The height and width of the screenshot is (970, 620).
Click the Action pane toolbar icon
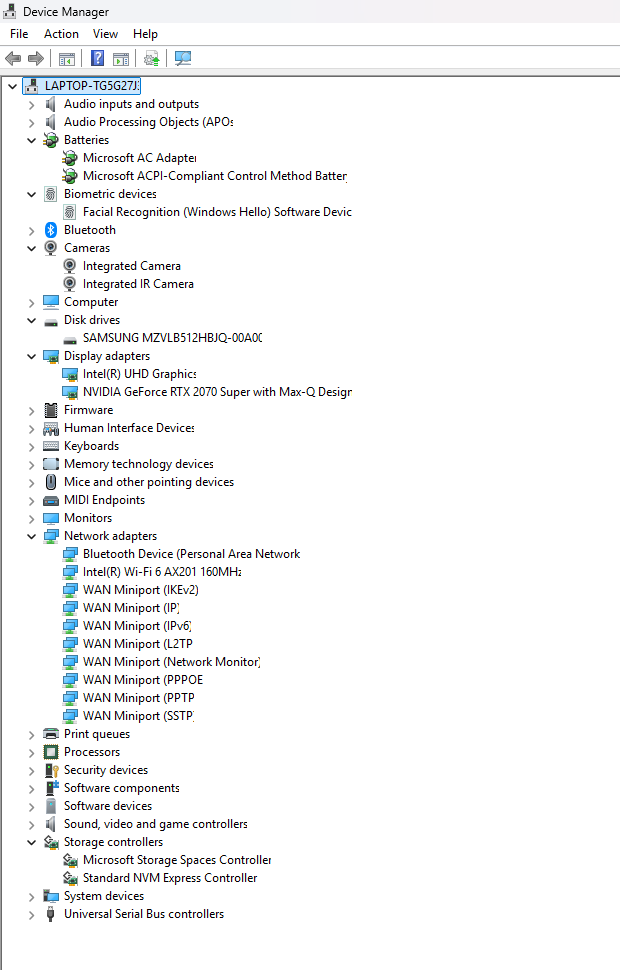(121, 59)
